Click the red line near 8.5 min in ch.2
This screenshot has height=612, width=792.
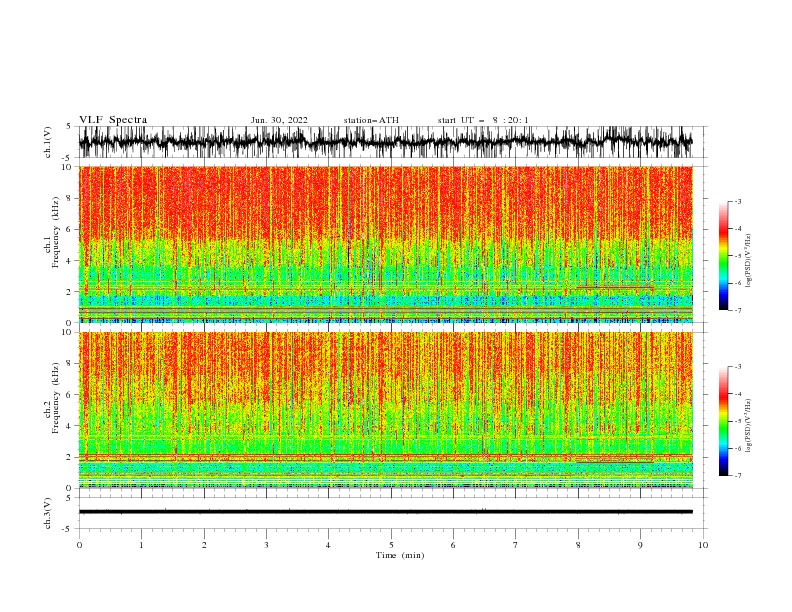coord(615,461)
